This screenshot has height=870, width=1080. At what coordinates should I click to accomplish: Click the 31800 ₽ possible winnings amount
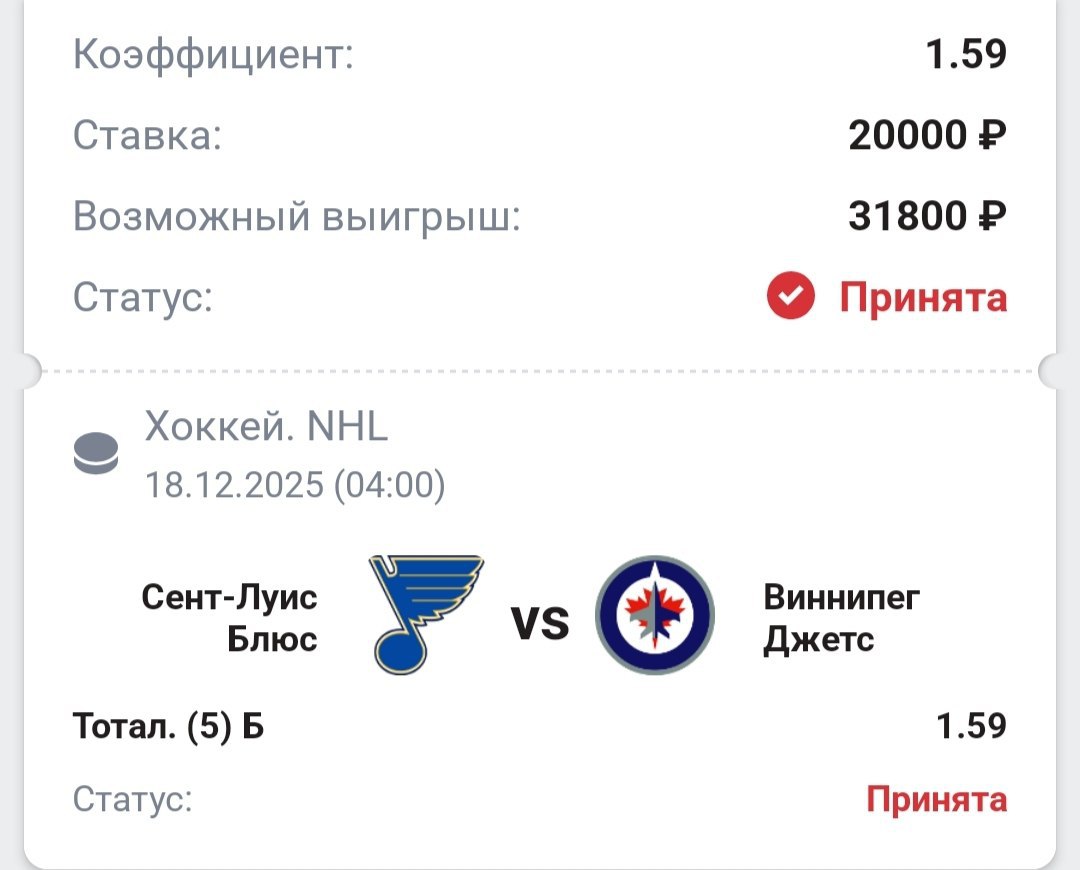pyautogui.click(x=927, y=216)
